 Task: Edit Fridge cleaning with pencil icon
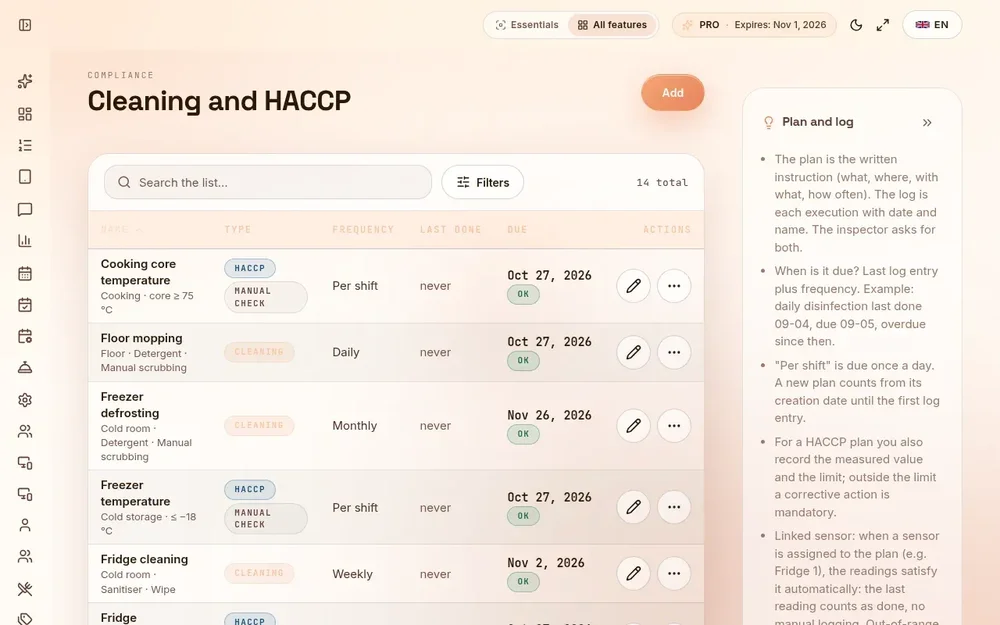pos(633,573)
